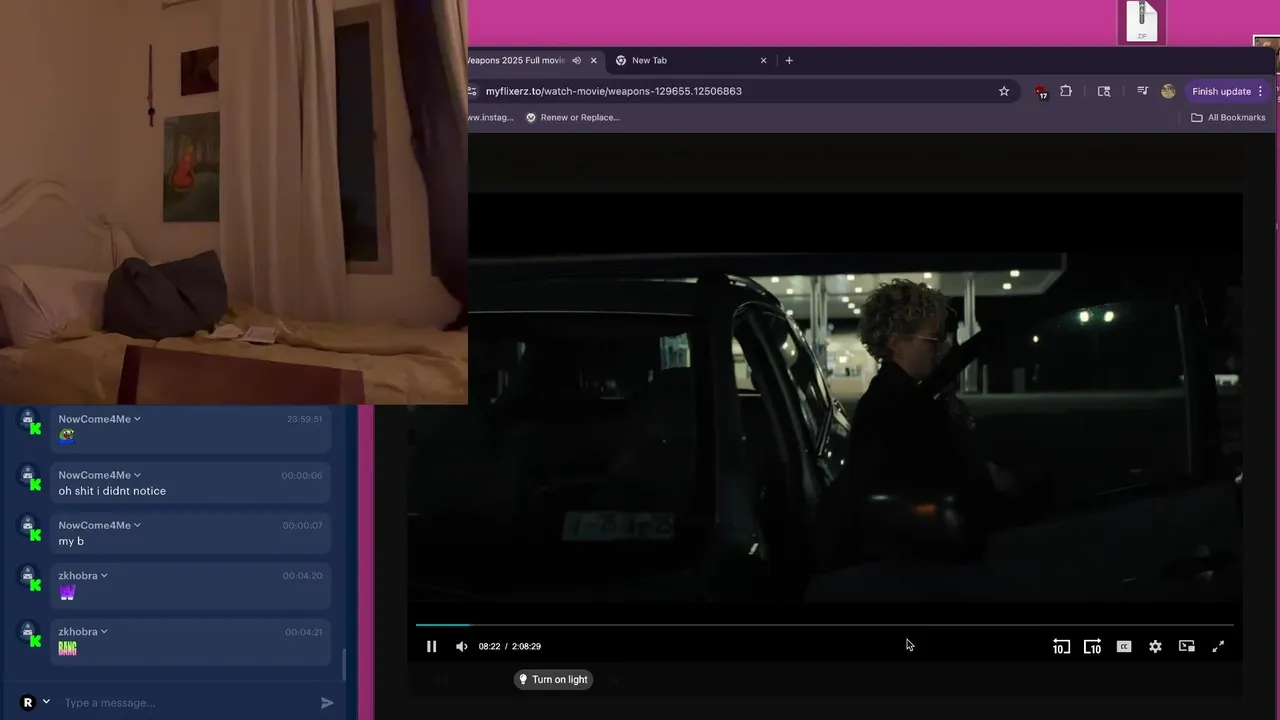The image size is (1280, 720).
Task: Open the Chrome three-dot menu
Action: point(1260,91)
